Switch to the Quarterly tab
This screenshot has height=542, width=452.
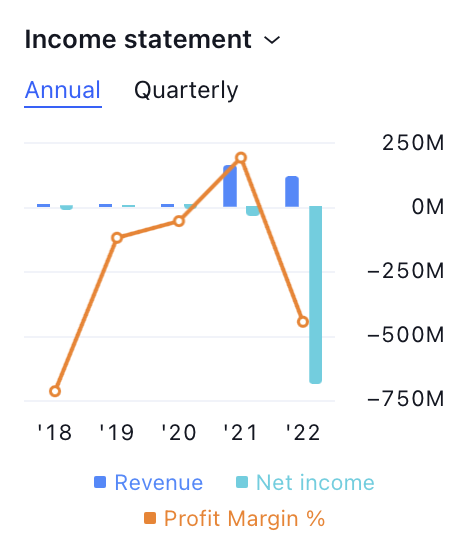[x=186, y=91]
